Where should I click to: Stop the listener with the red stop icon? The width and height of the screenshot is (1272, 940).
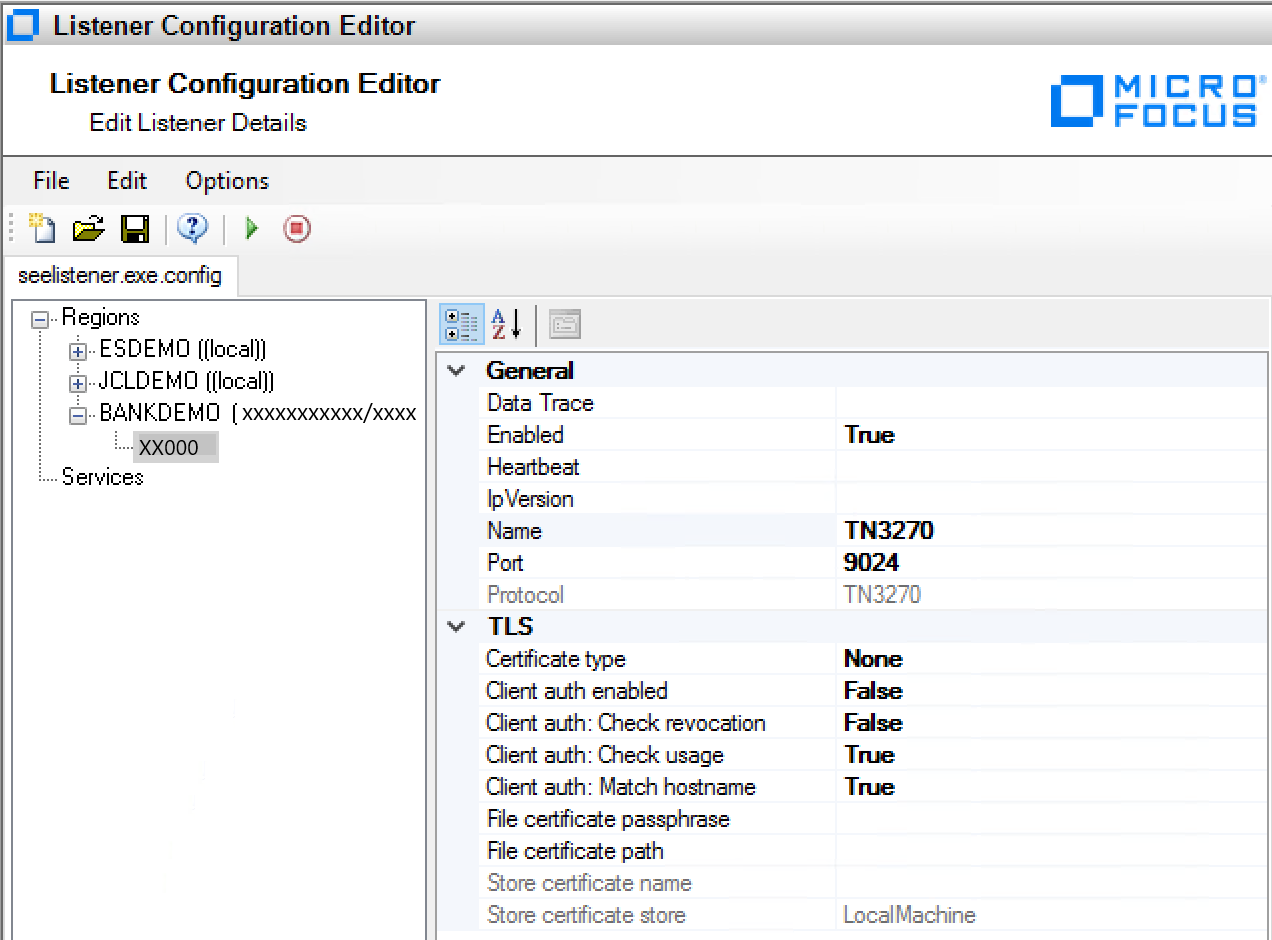point(297,228)
